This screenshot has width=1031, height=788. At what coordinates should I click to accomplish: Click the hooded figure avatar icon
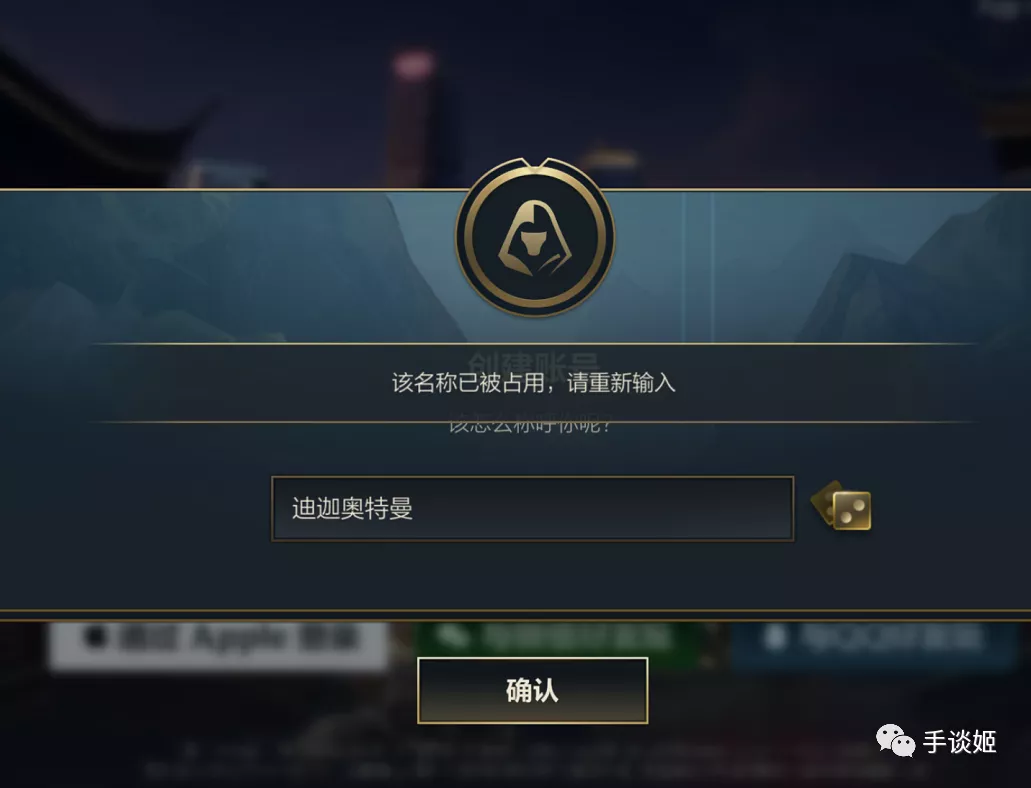[x=535, y=237]
